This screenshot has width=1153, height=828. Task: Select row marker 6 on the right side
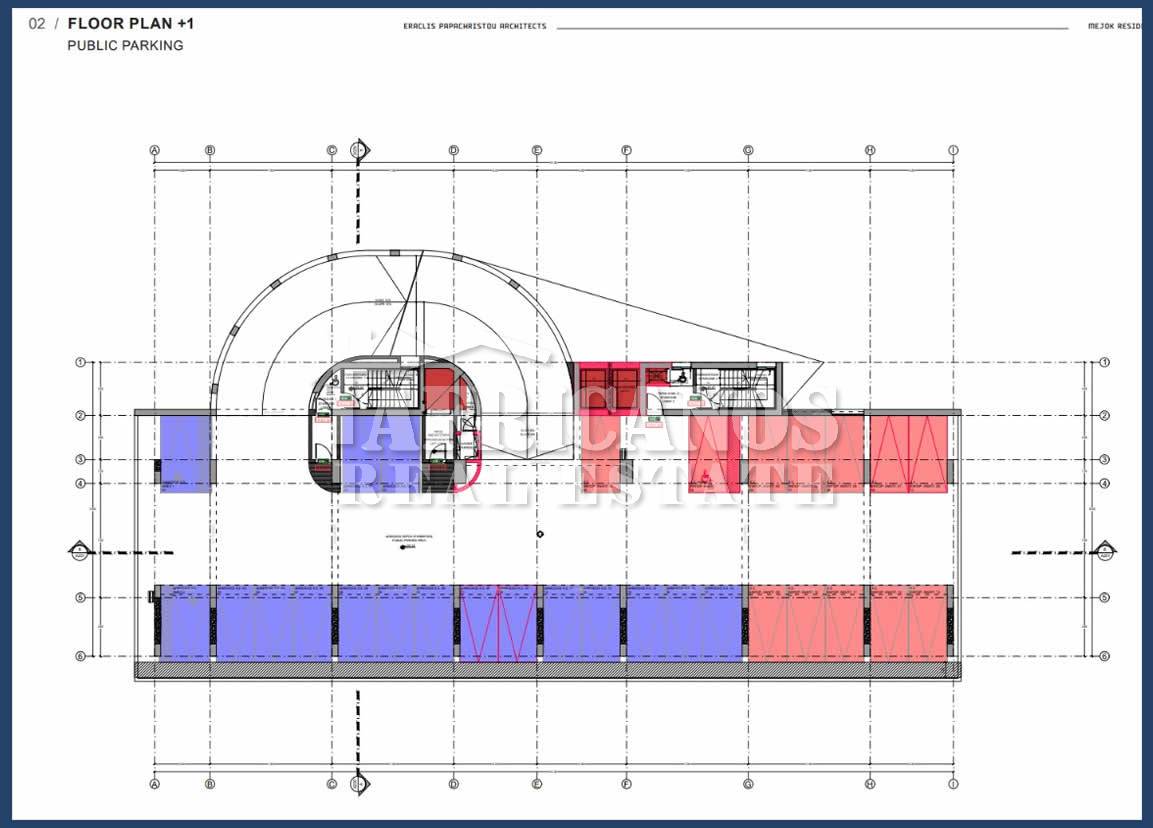tap(1105, 656)
